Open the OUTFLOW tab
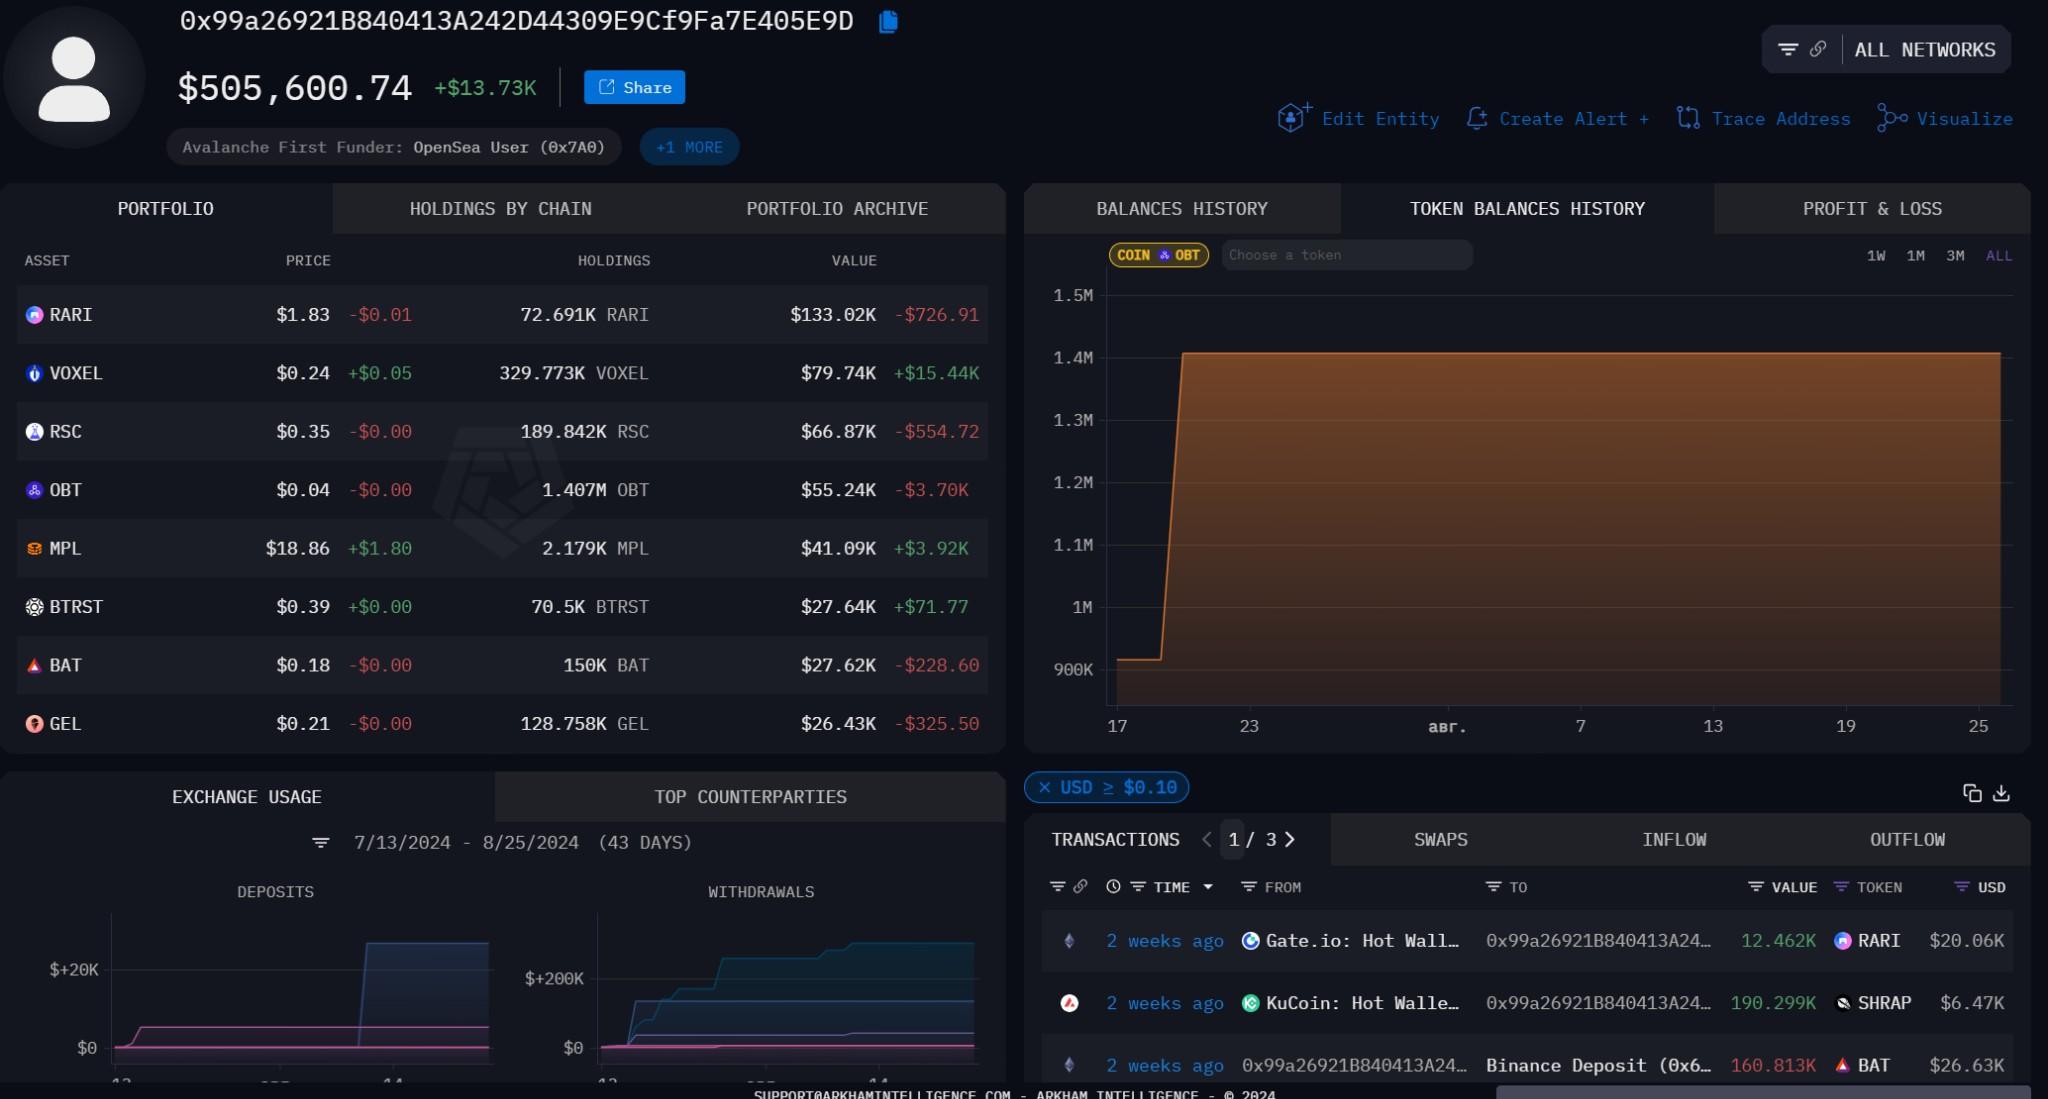 click(x=1907, y=840)
